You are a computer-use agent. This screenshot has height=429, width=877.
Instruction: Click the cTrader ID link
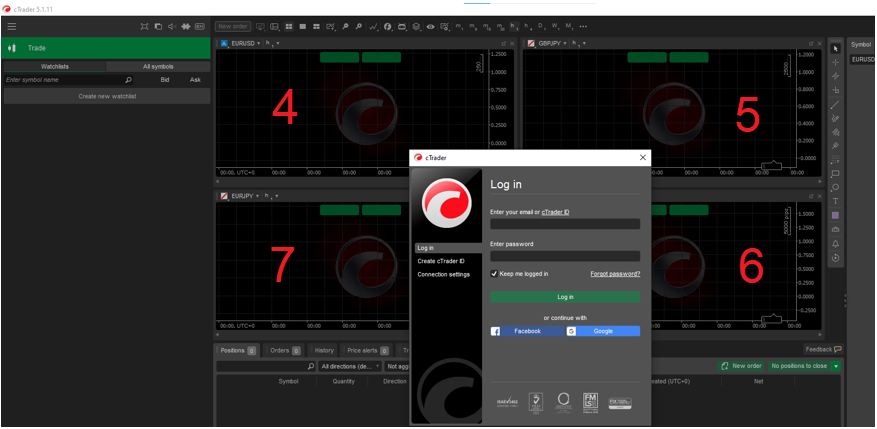[x=555, y=212]
